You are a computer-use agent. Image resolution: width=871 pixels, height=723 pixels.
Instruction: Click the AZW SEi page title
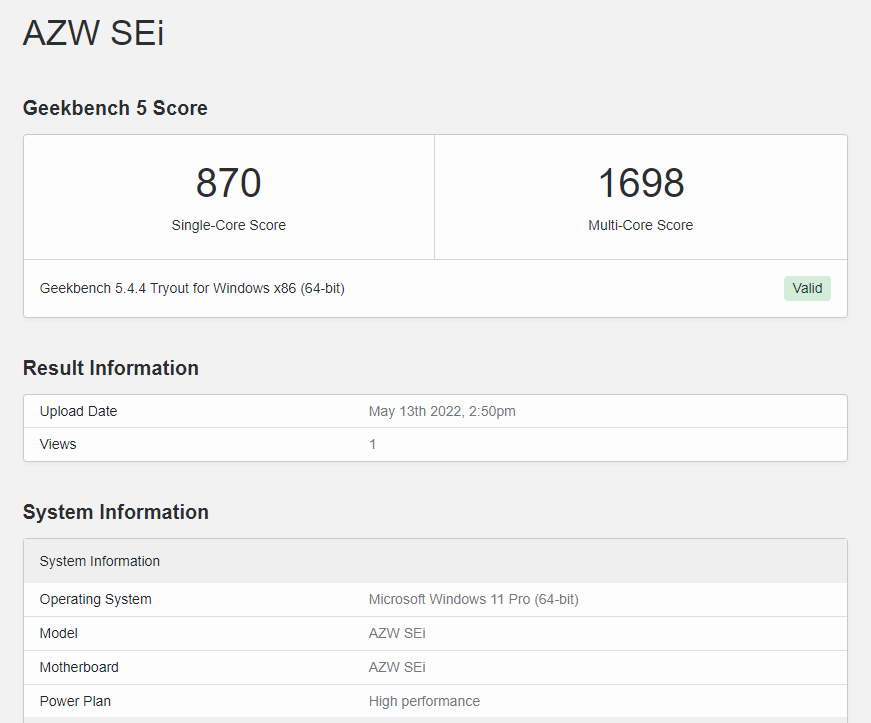pos(93,33)
